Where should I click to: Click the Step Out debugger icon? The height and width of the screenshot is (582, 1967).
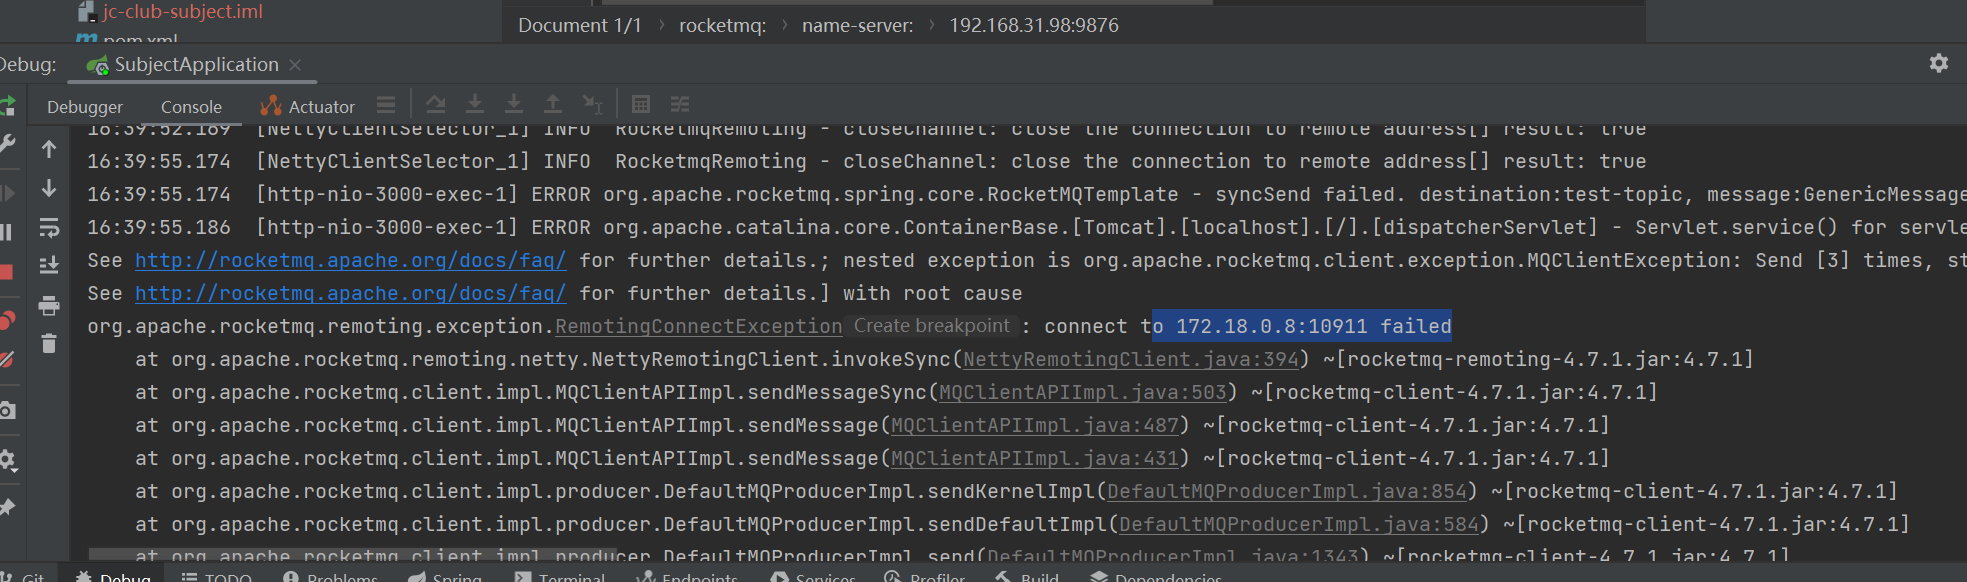click(x=552, y=105)
